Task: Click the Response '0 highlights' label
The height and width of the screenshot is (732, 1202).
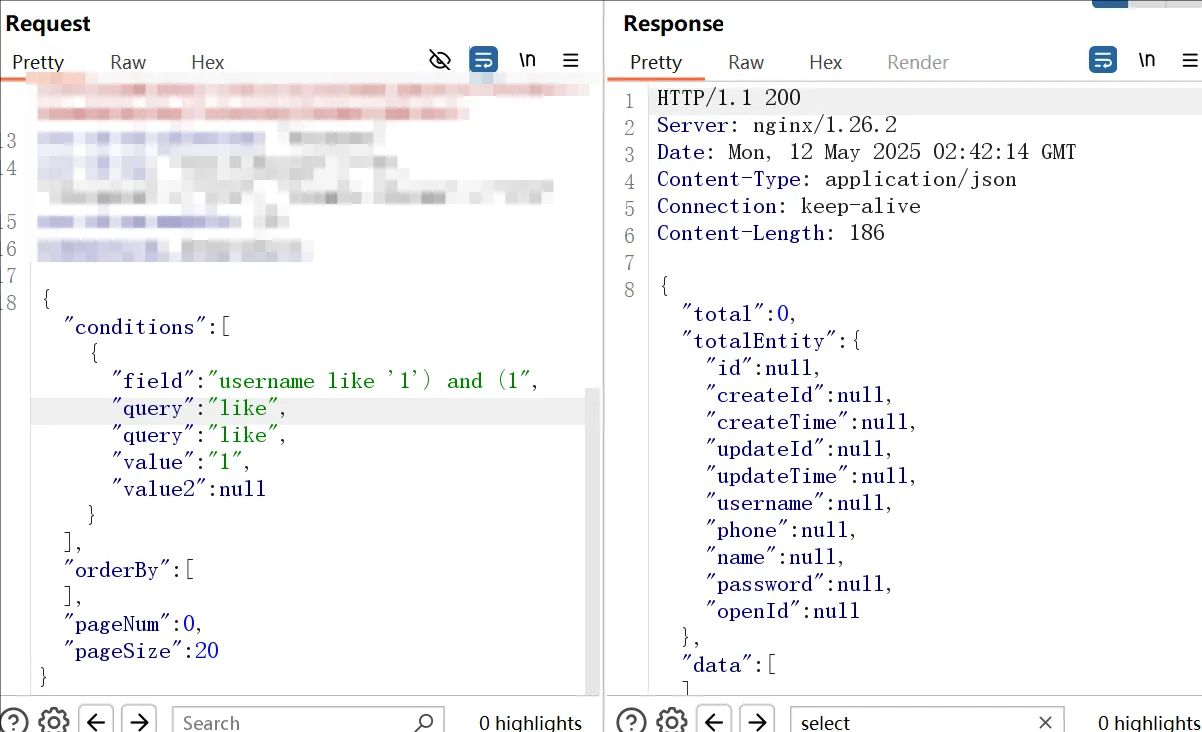Action: click(x=1149, y=722)
